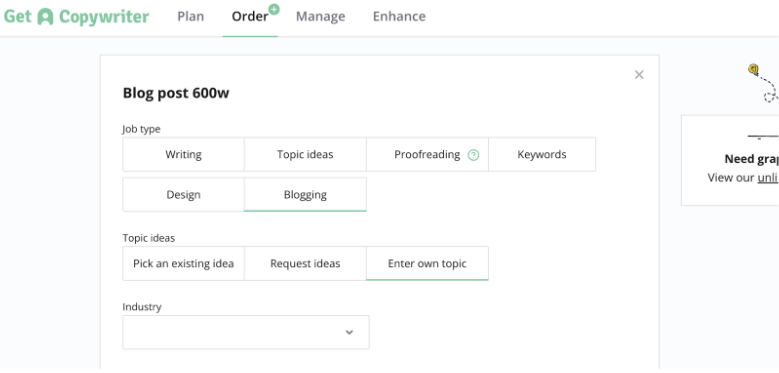Image resolution: width=779 pixels, height=373 pixels.
Task: Expand the Industry dropdown
Action: (x=246, y=332)
